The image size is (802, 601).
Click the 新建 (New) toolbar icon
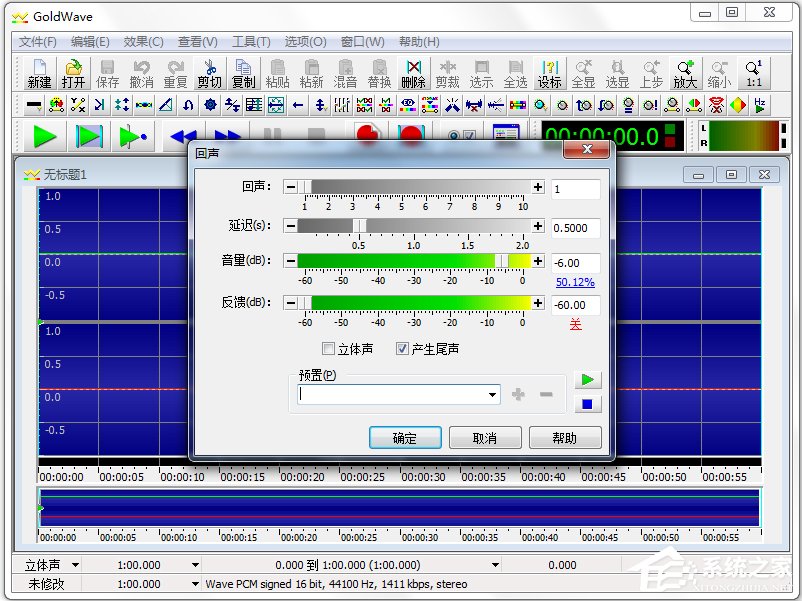39,74
